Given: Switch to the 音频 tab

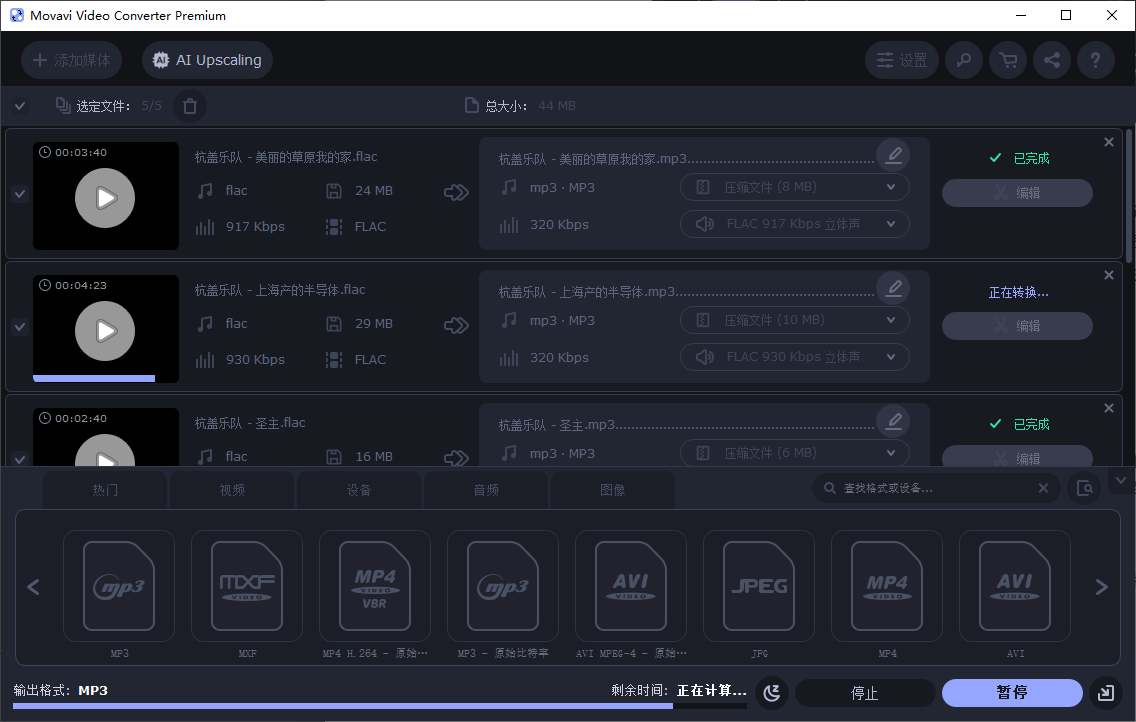Looking at the screenshot, I should [x=485, y=489].
